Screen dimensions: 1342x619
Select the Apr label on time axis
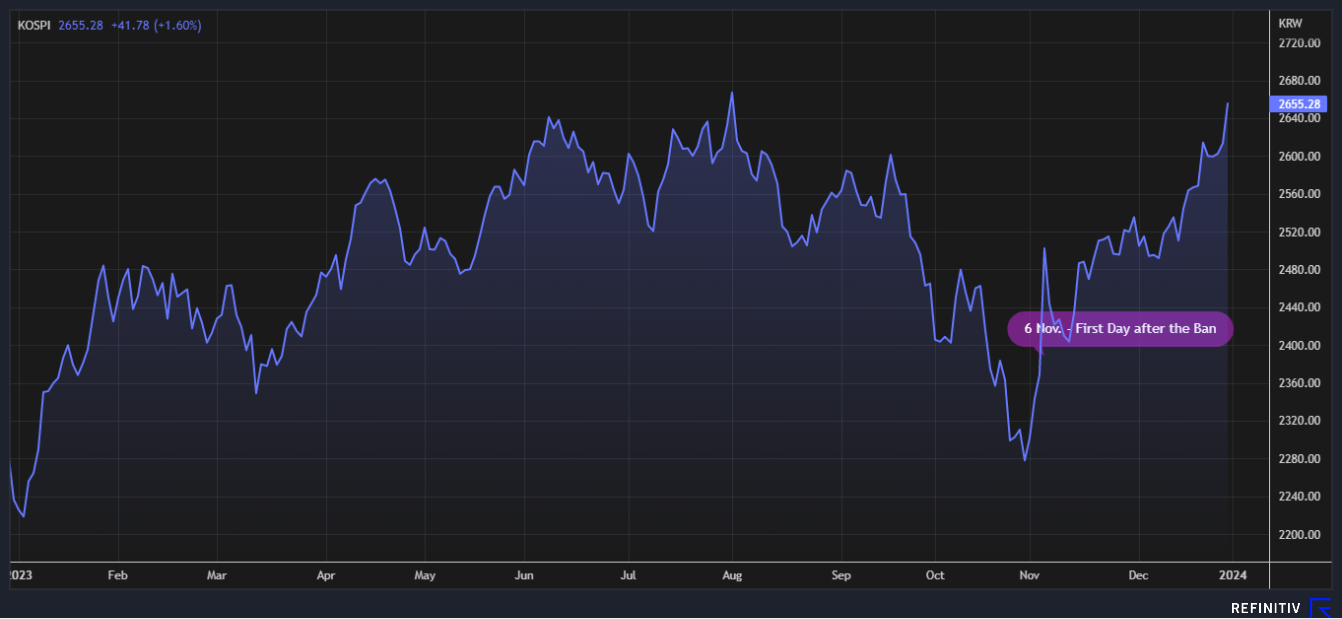(x=326, y=576)
